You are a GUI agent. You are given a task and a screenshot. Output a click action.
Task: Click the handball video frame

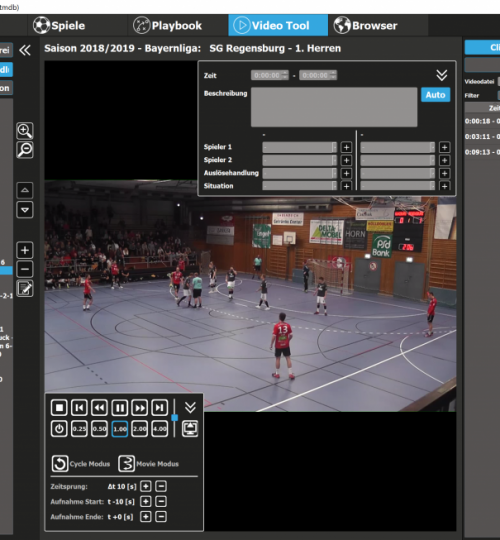tap(250, 295)
